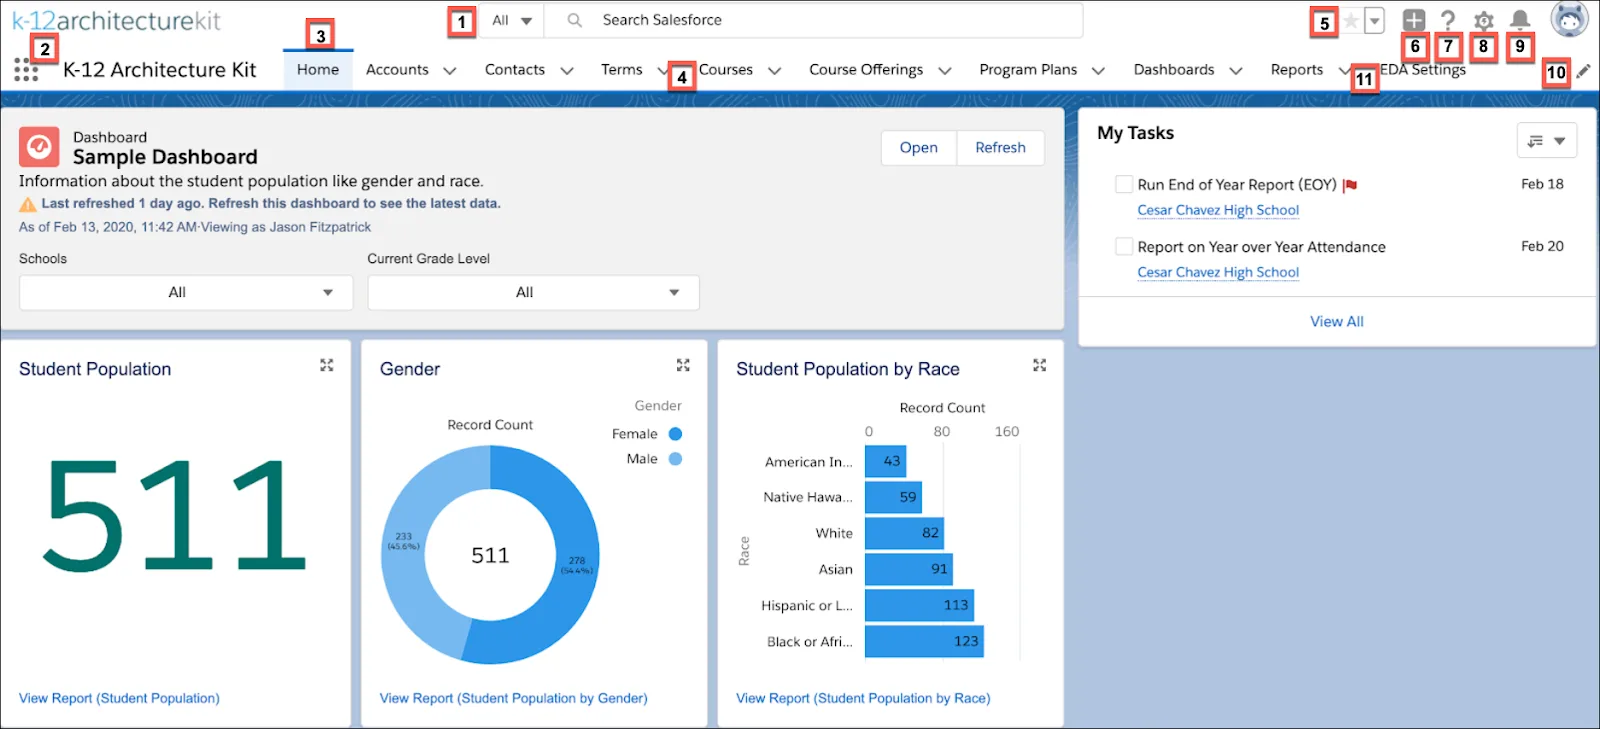Check the Report on Year over Year Attendance task
This screenshot has width=1600, height=729.
[1124, 246]
